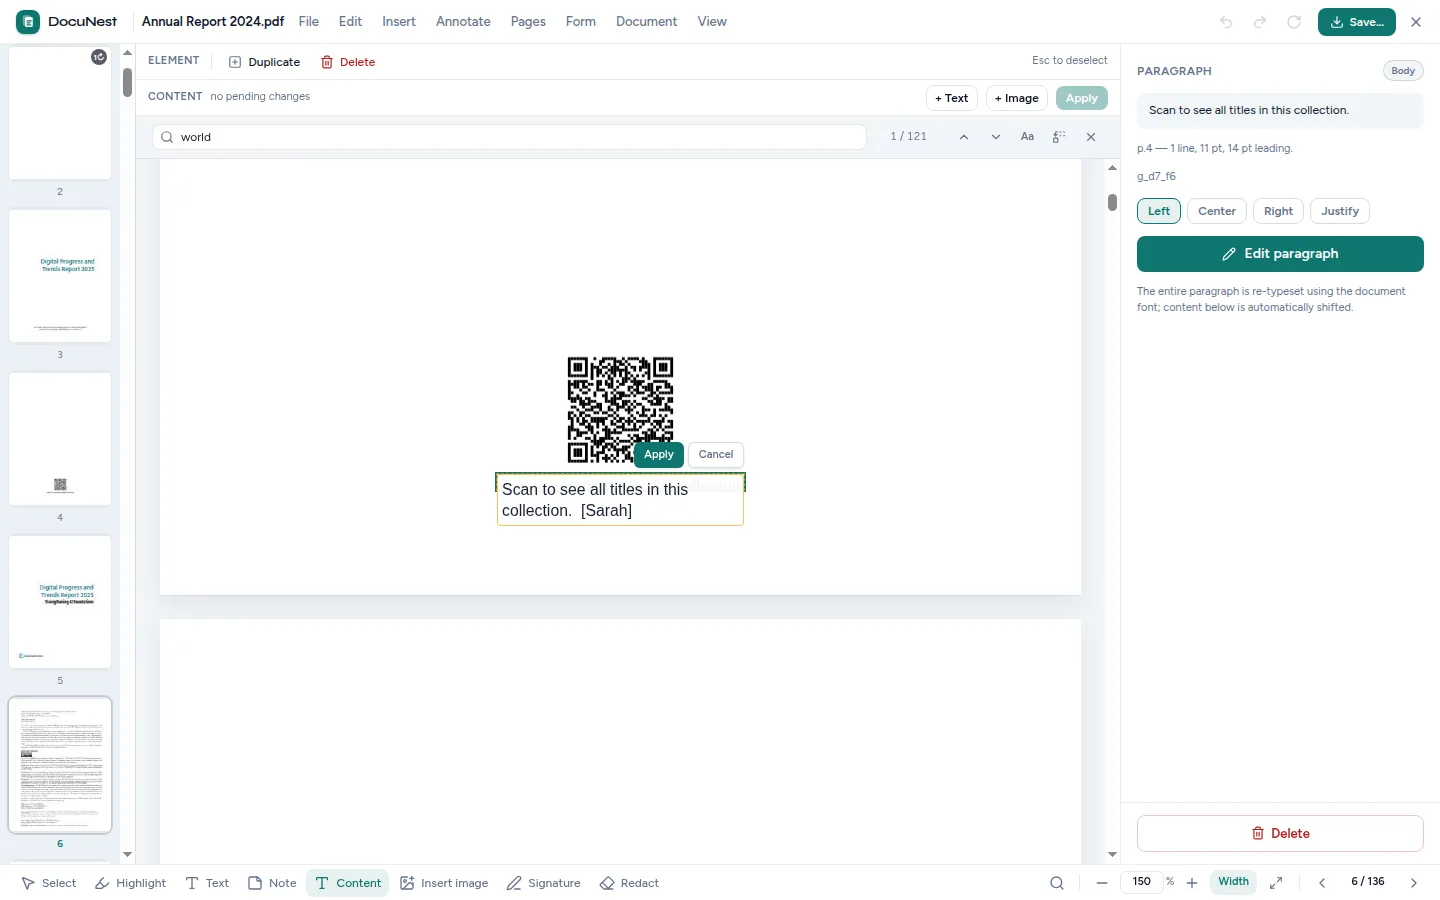This screenshot has height=900, width=1440.
Task: Select page 5 thumbnail
Action: pos(60,602)
